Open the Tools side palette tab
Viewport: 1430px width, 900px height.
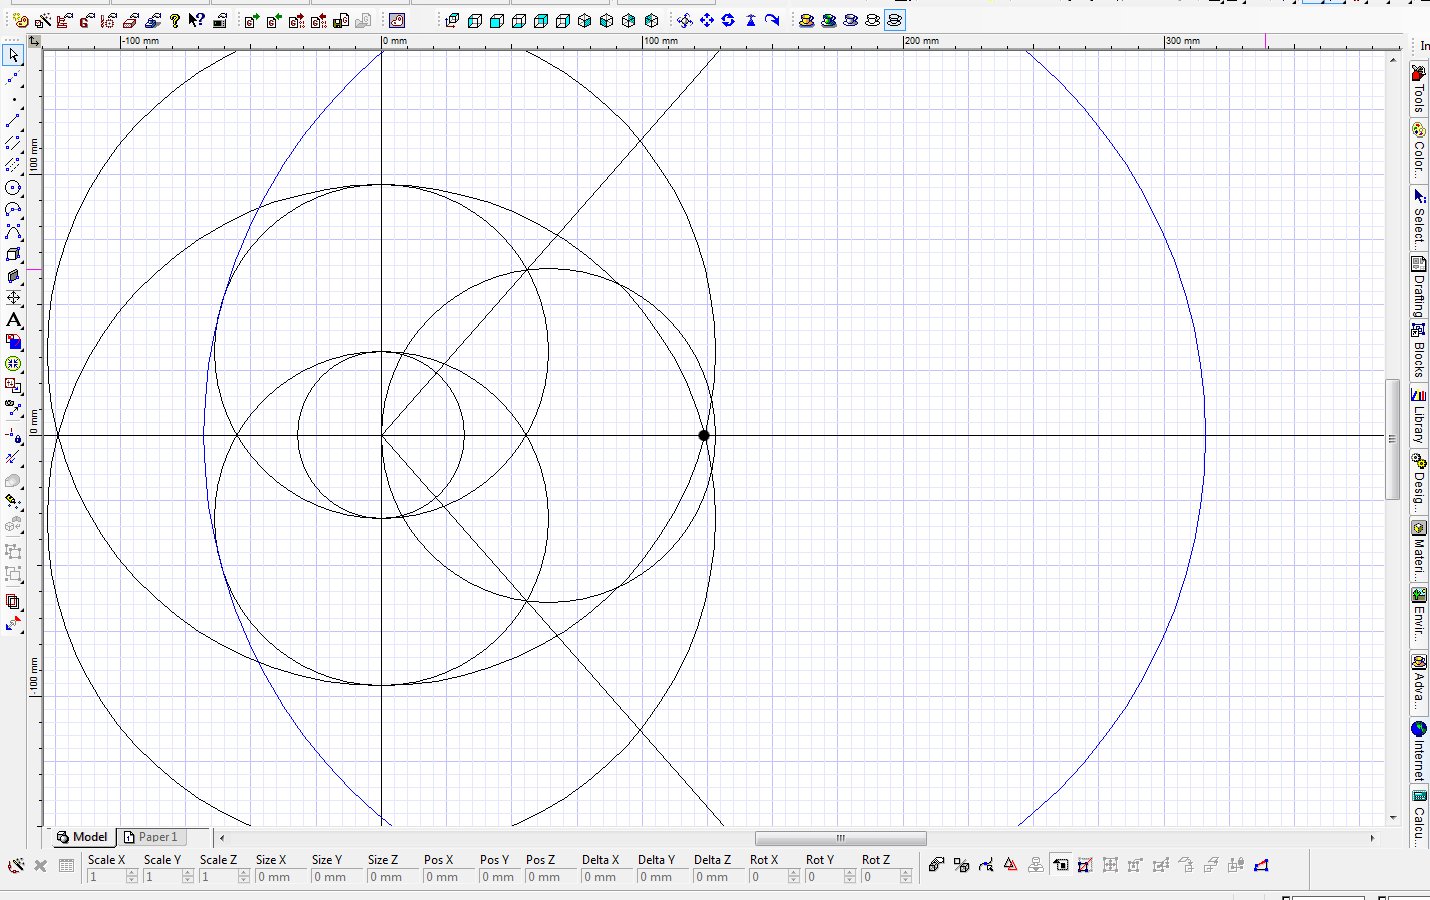pyautogui.click(x=1419, y=89)
